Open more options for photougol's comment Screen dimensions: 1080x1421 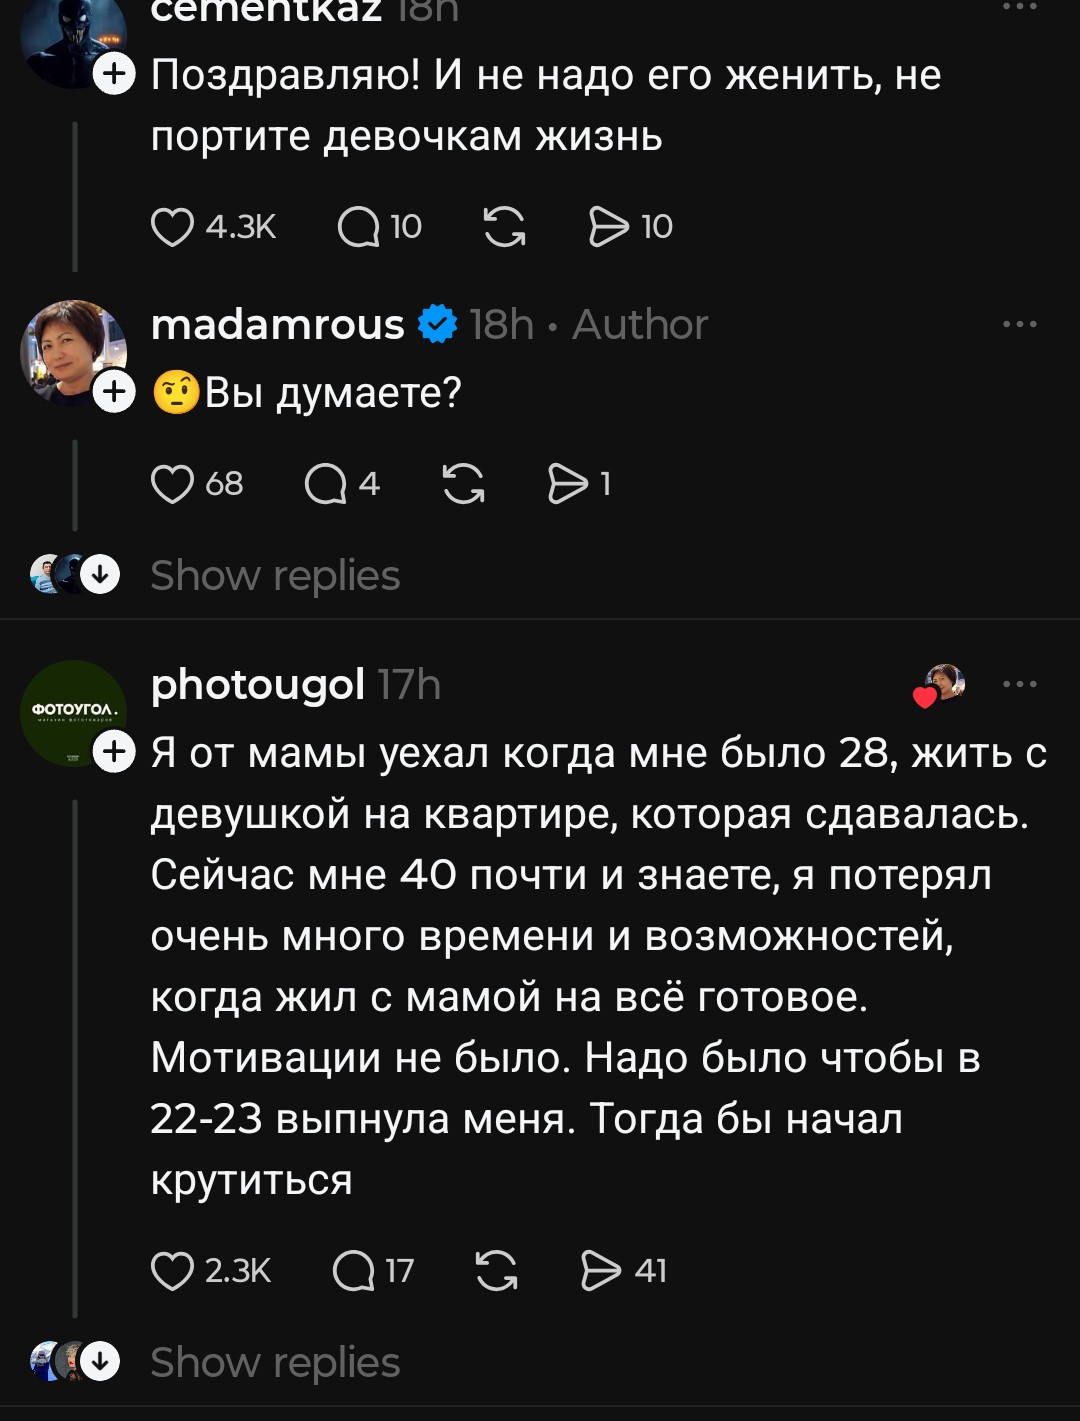(x=1019, y=685)
